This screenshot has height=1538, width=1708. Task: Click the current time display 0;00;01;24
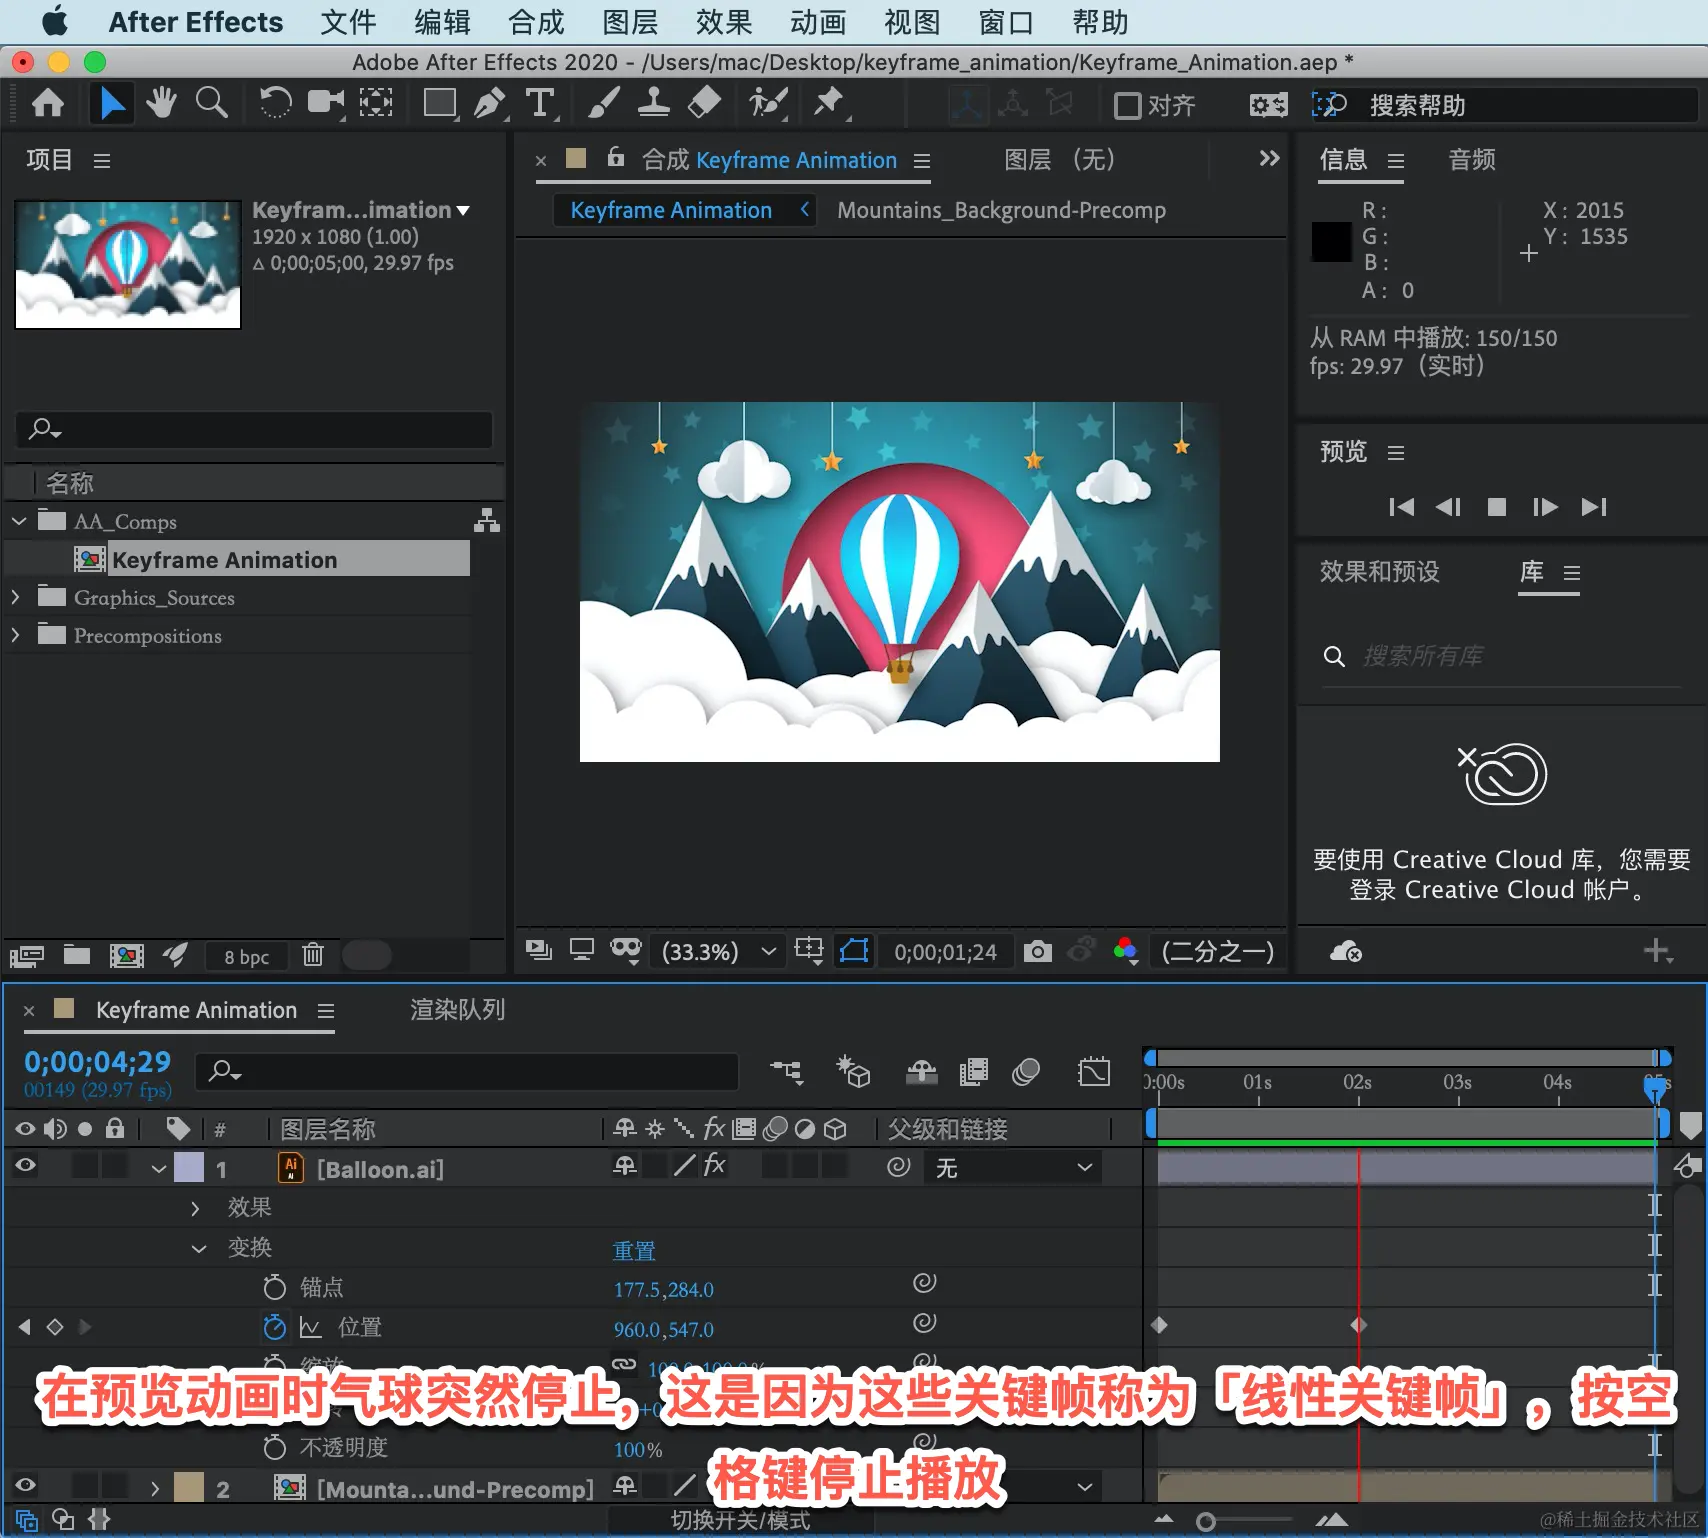(x=945, y=952)
